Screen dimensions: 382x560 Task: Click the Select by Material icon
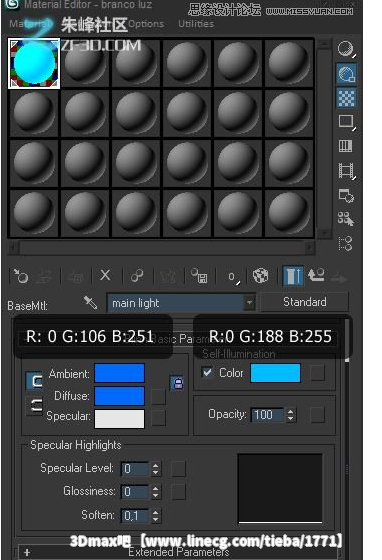click(346, 219)
